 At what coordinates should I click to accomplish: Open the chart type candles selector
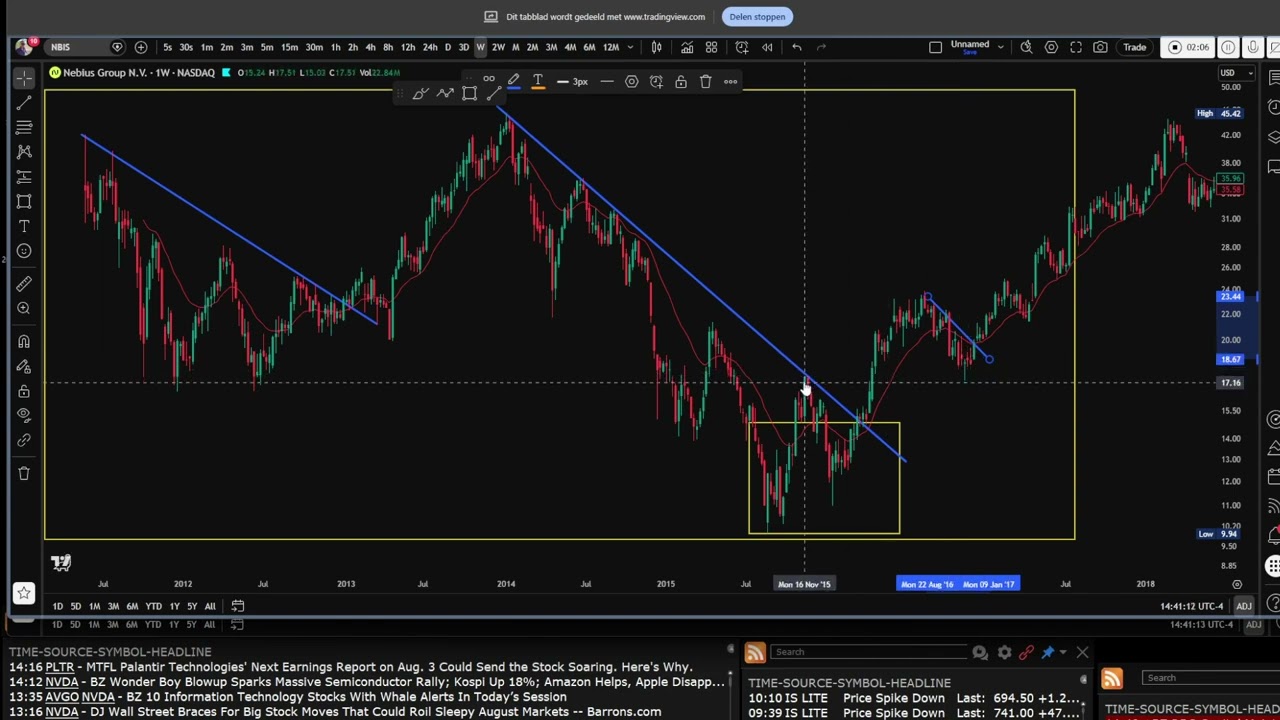tap(657, 47)
